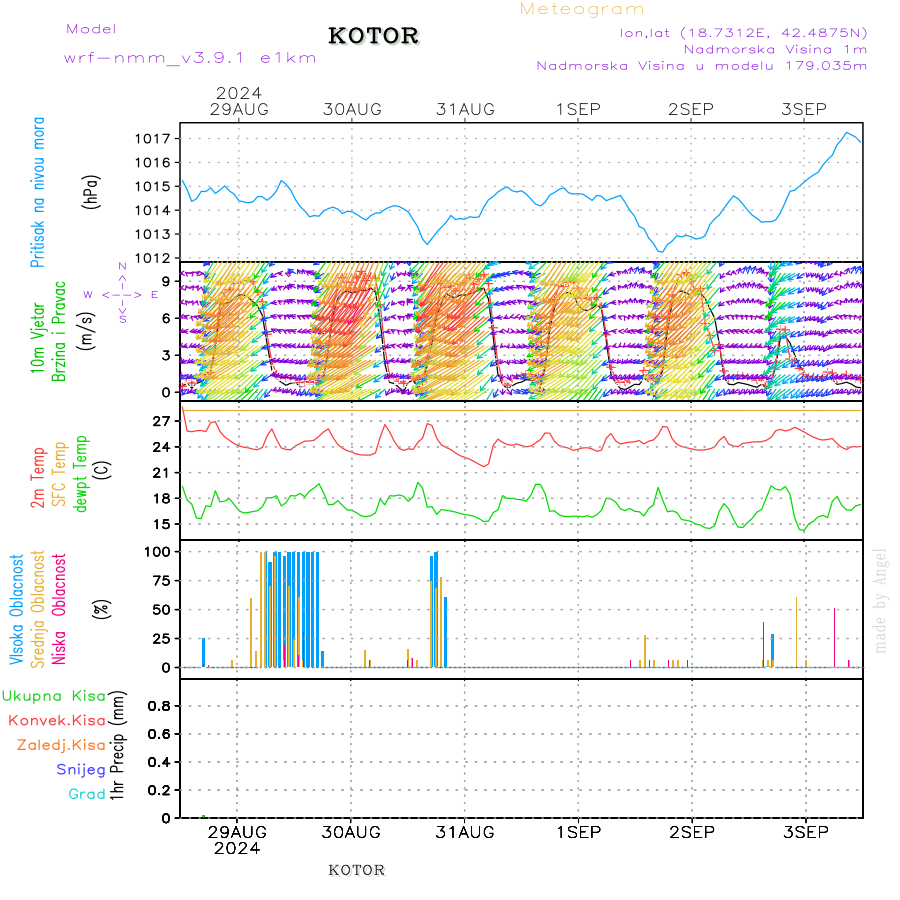This screenshot has width=900, height=900.
Task: Click the 100 tick on the cloud cover axis
Action: [157, 552]
